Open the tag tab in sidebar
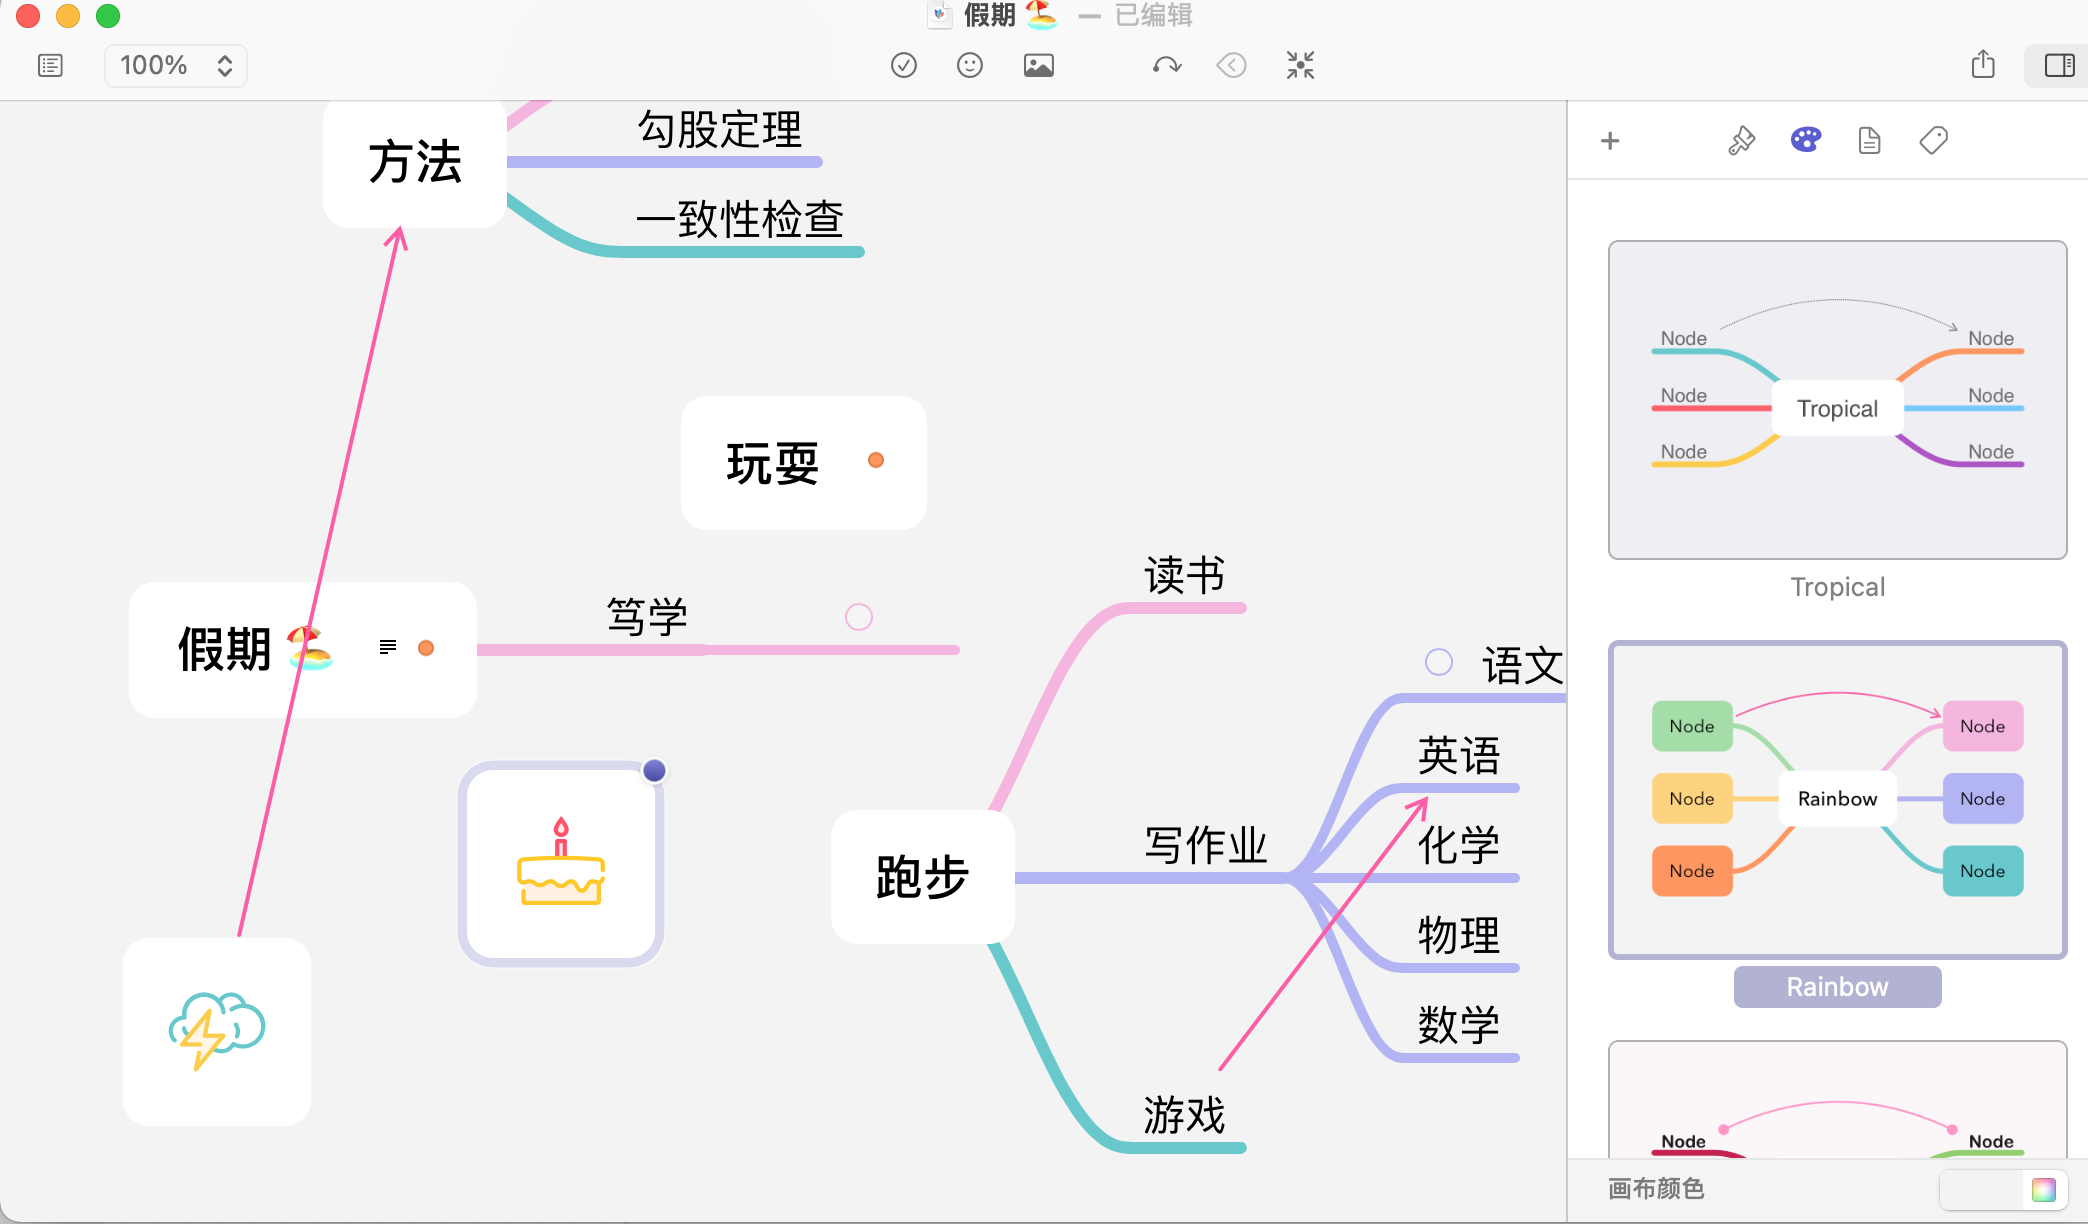Viewport: 2088px width, 1224px height. (1933, 141)
